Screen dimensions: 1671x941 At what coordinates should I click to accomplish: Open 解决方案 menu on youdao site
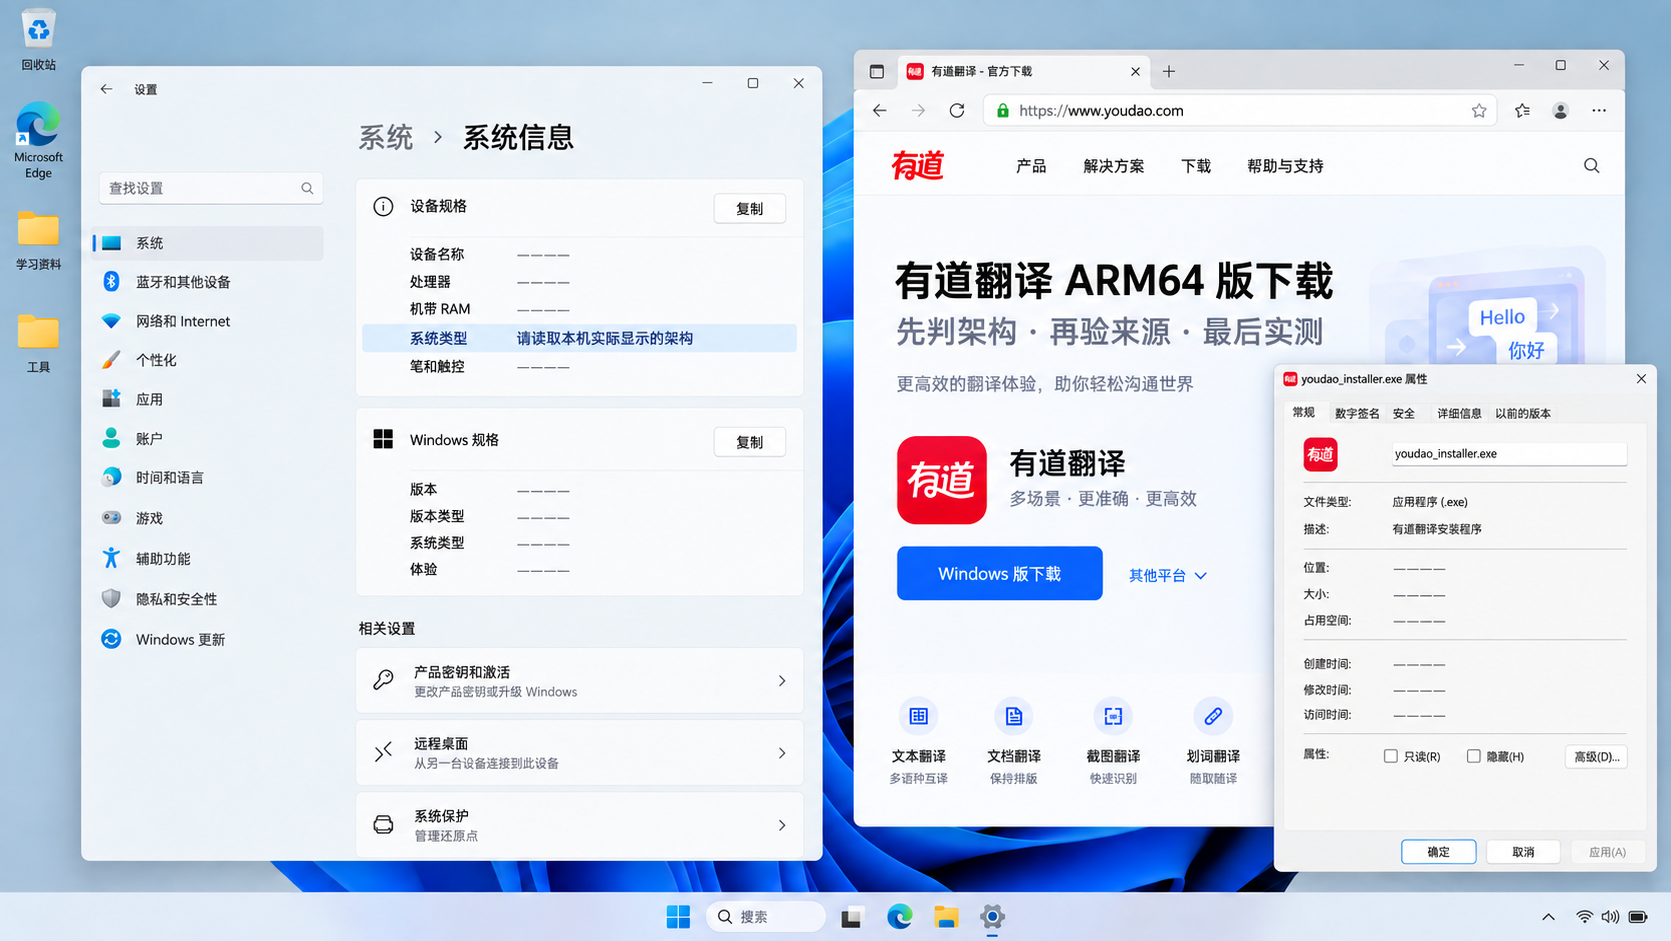tap(1113, 166)
